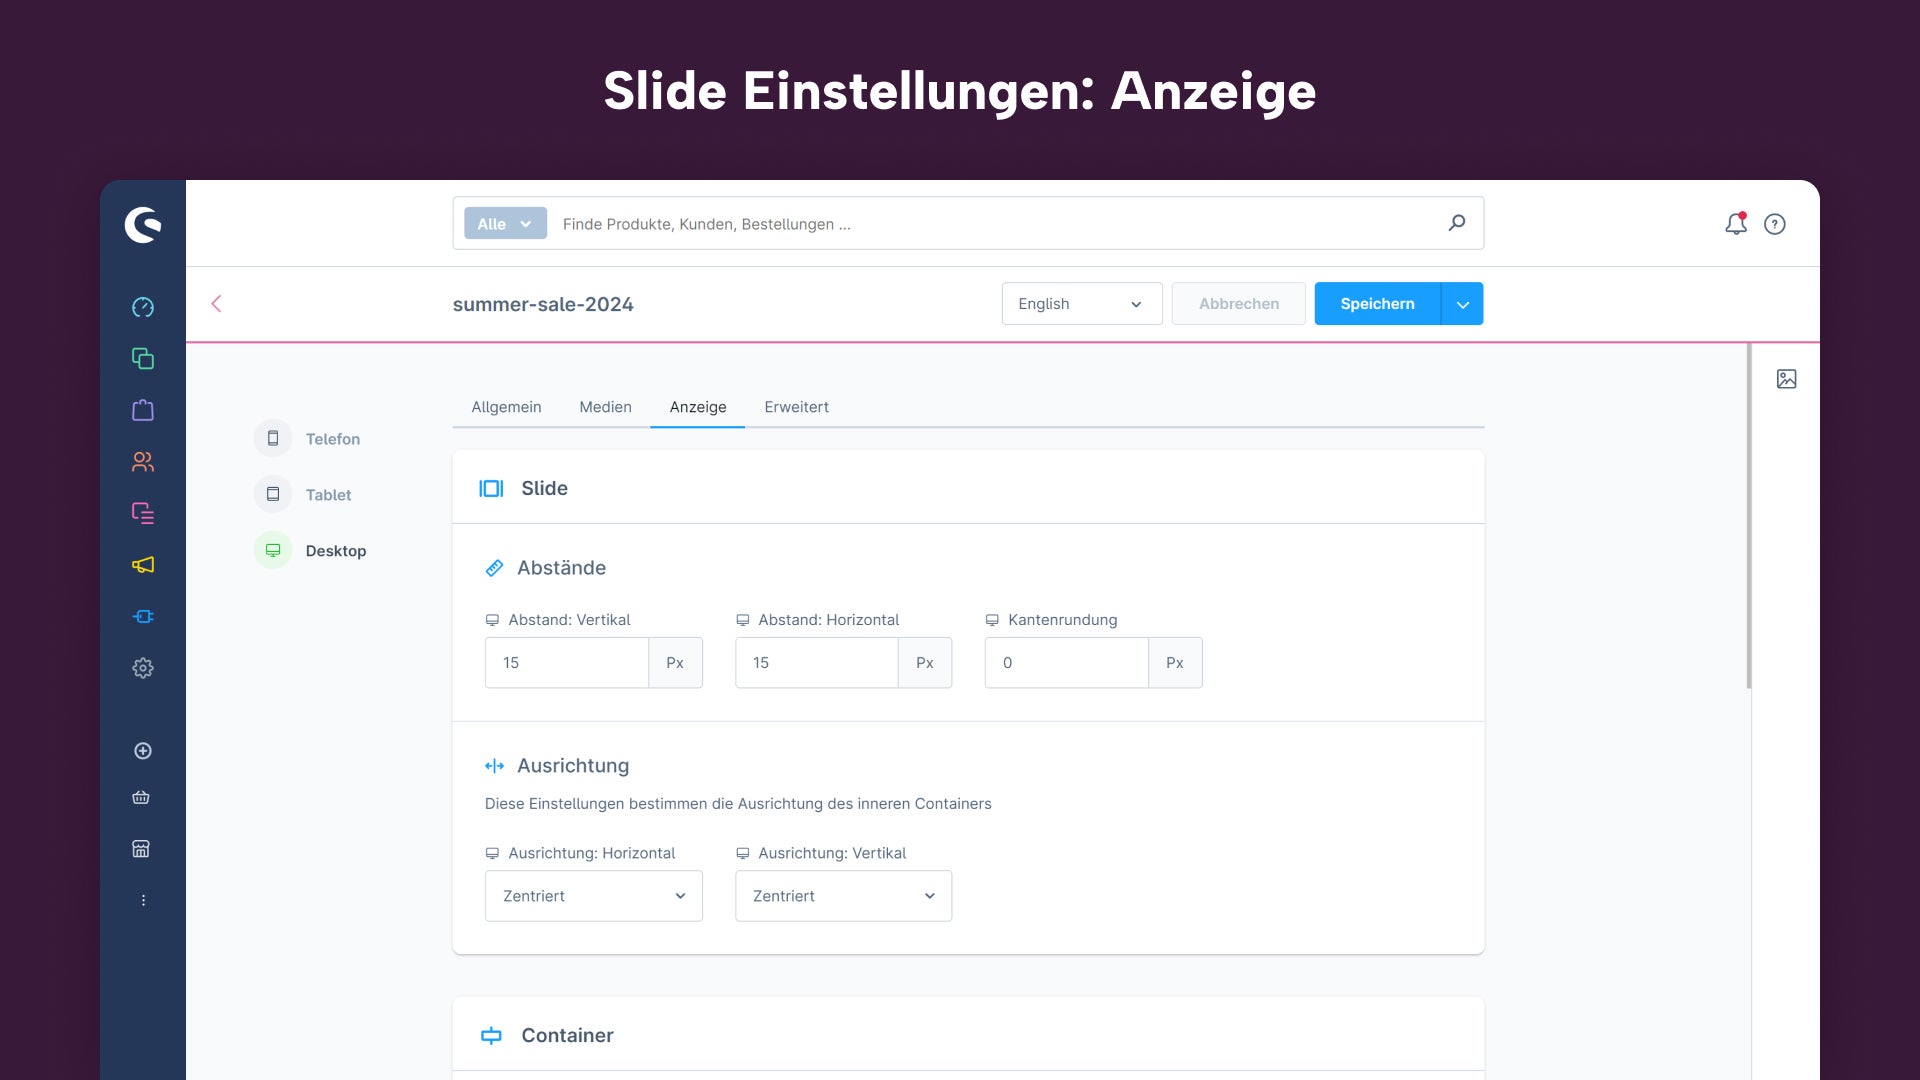Image resolution: width=1920 pixels, height=1080 pixels.
Task: Select the Tablet device view
Action: pos(328,493)
